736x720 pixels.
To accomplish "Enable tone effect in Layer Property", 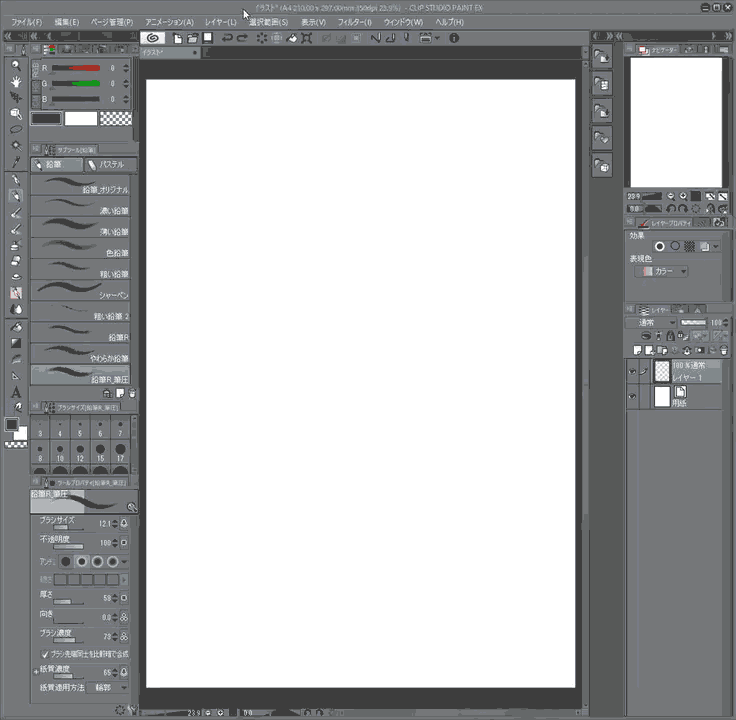I will click(689, 246).
